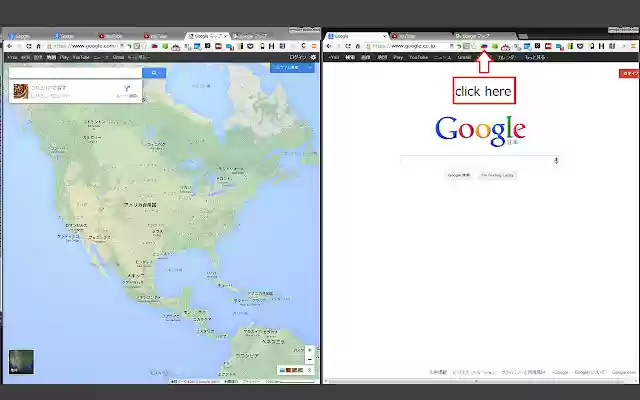
Task: Click back arrow in right Google window
Action: (x=329, y=46)
